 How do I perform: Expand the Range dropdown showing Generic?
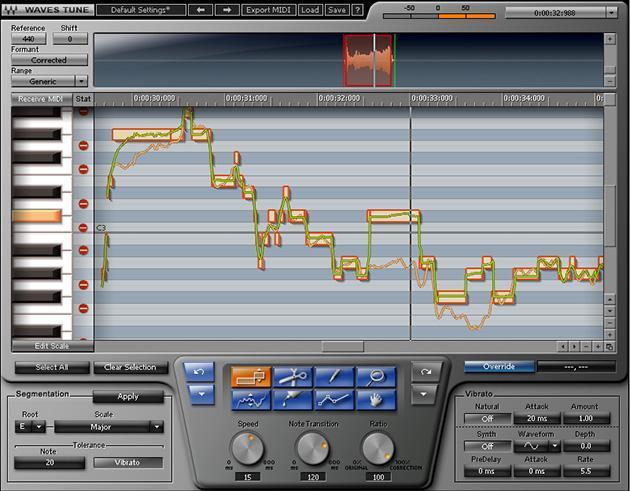click(50, 81)
